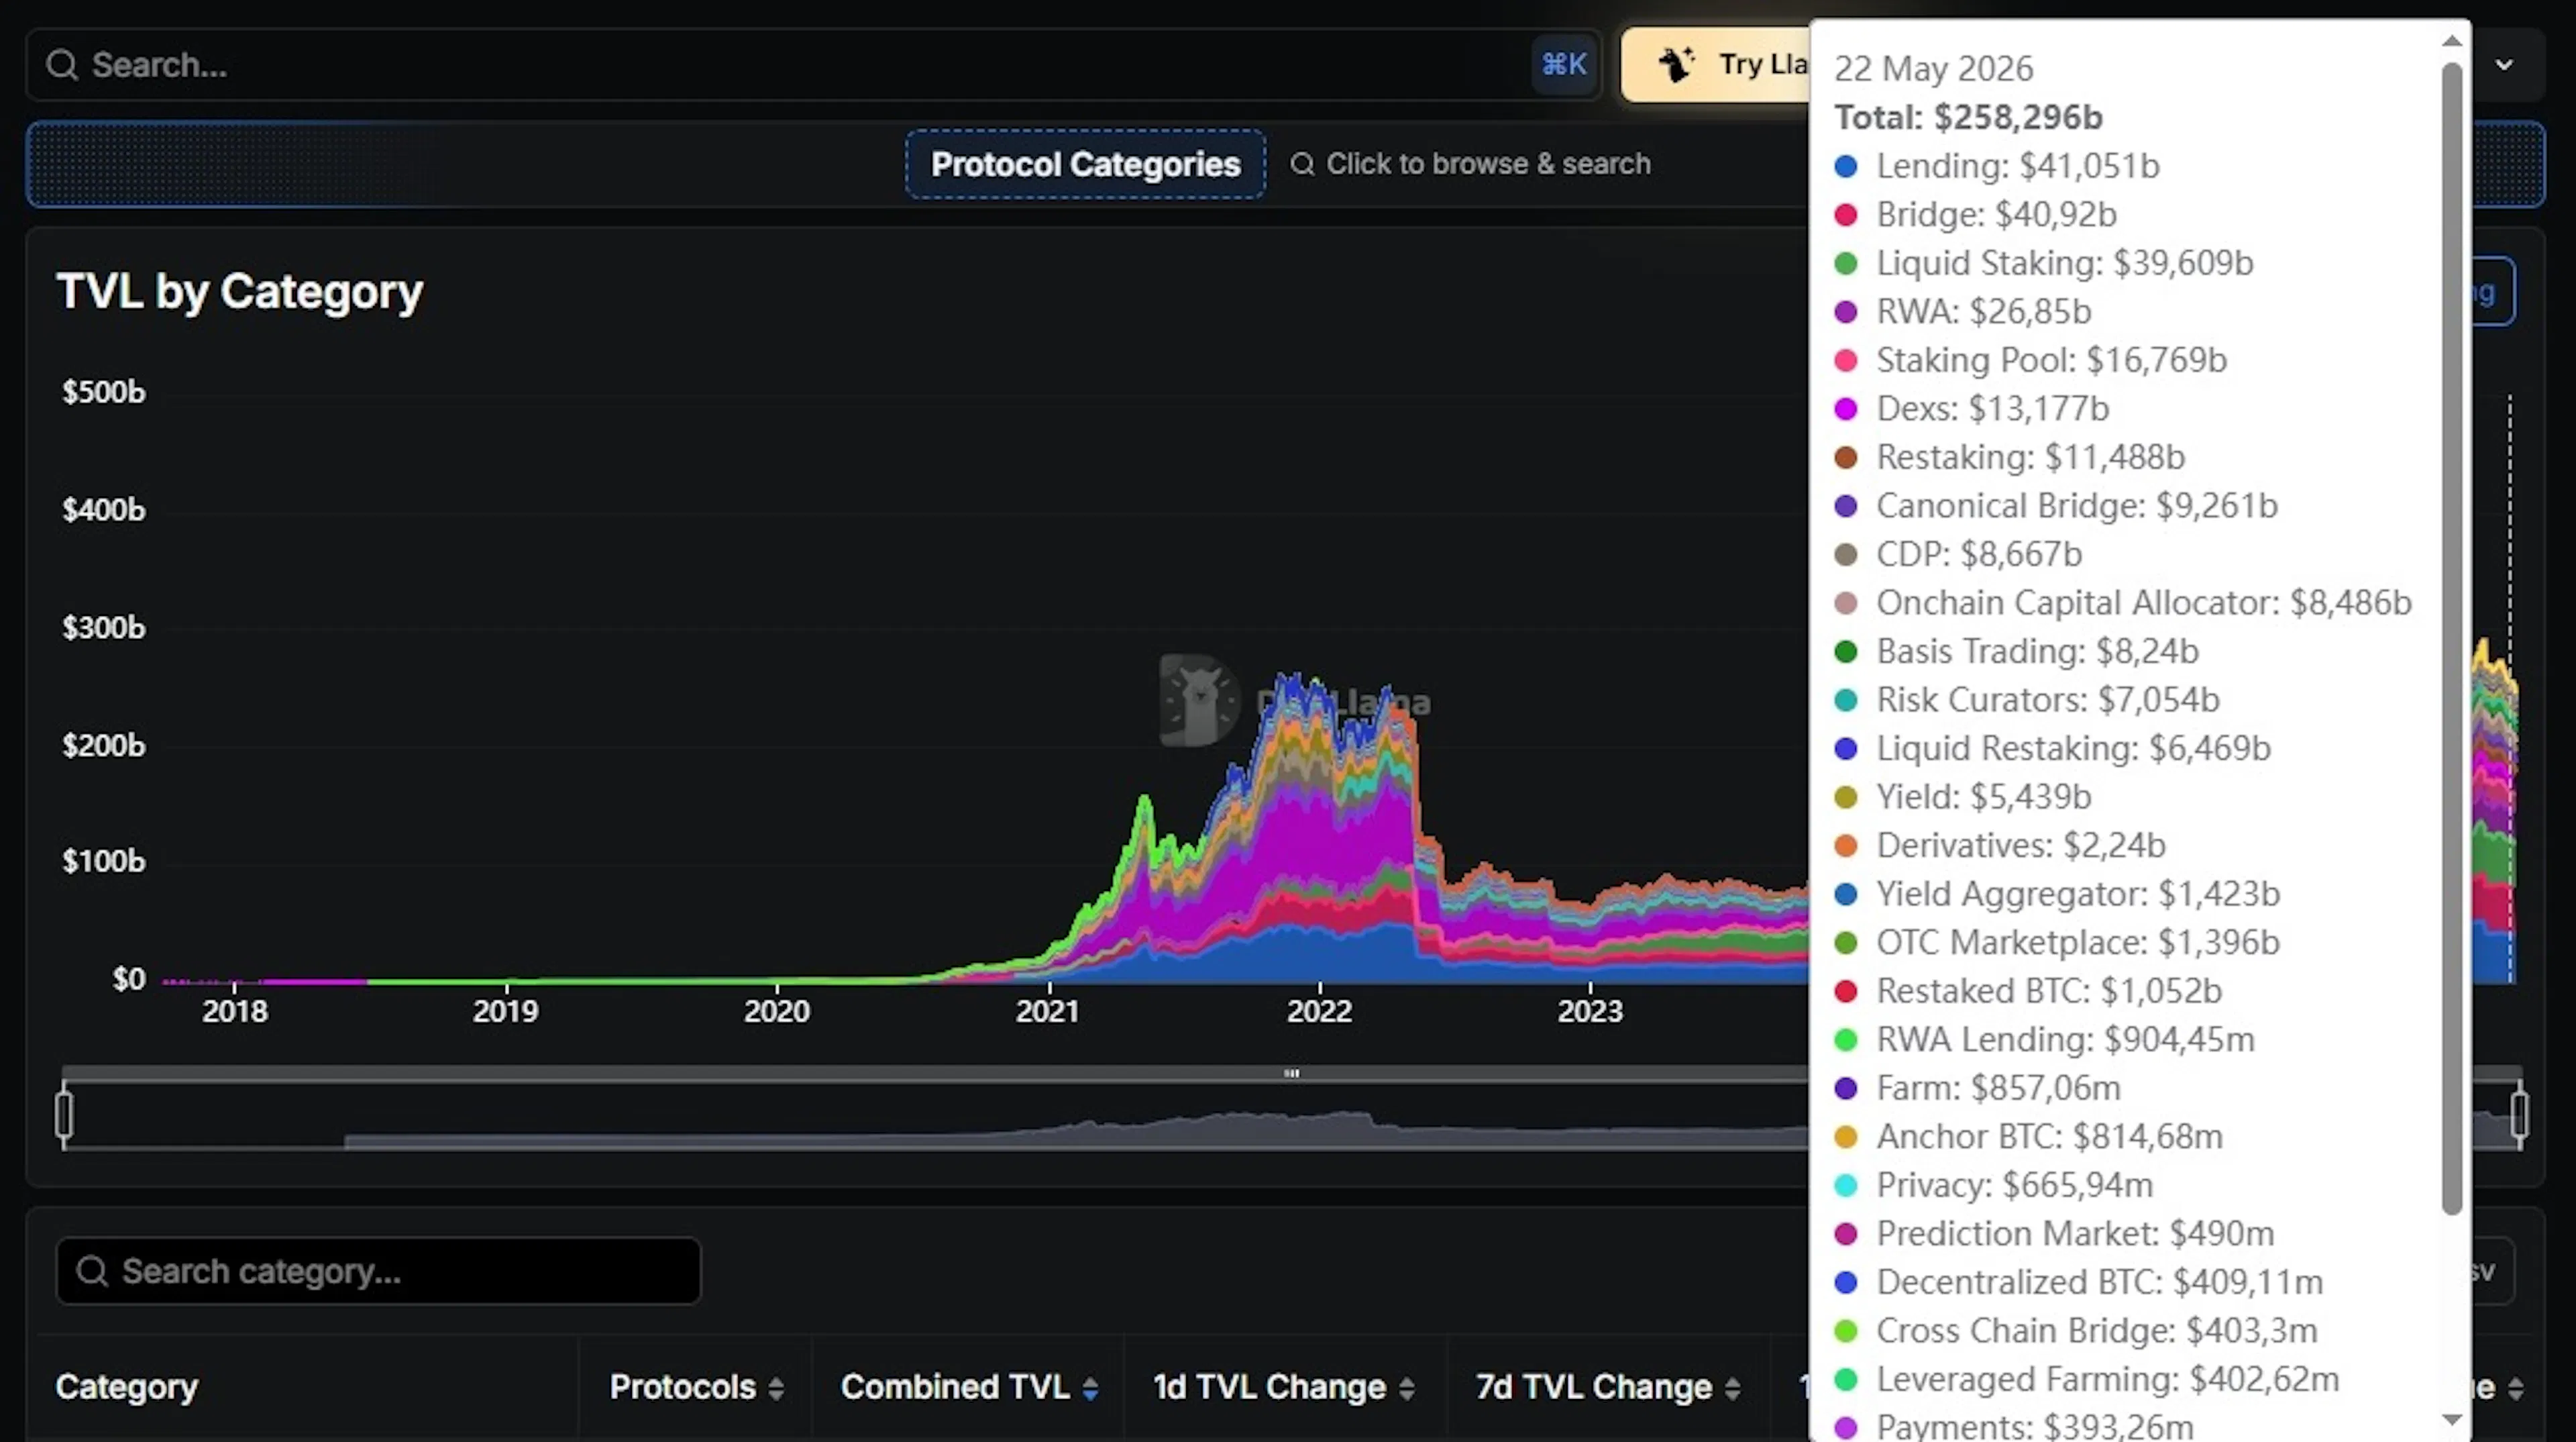Sort table by 1d TVL Change

point(1284,1387)
